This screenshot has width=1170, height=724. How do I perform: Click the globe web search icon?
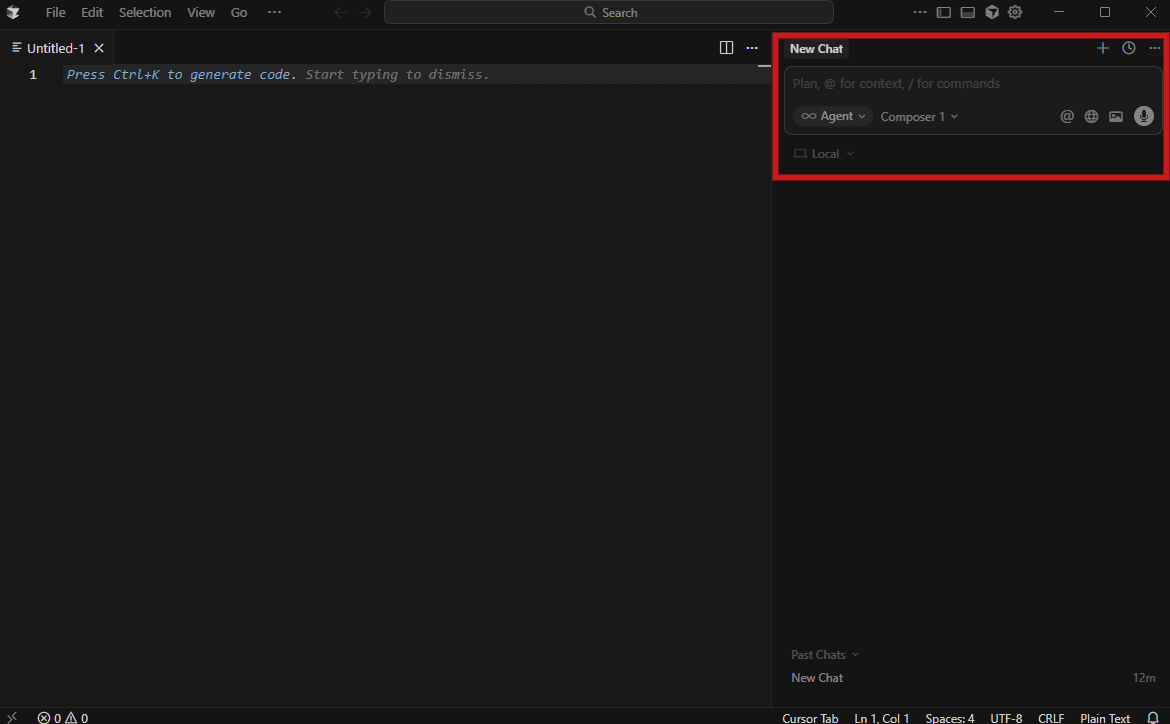(x=1091, y=116)
